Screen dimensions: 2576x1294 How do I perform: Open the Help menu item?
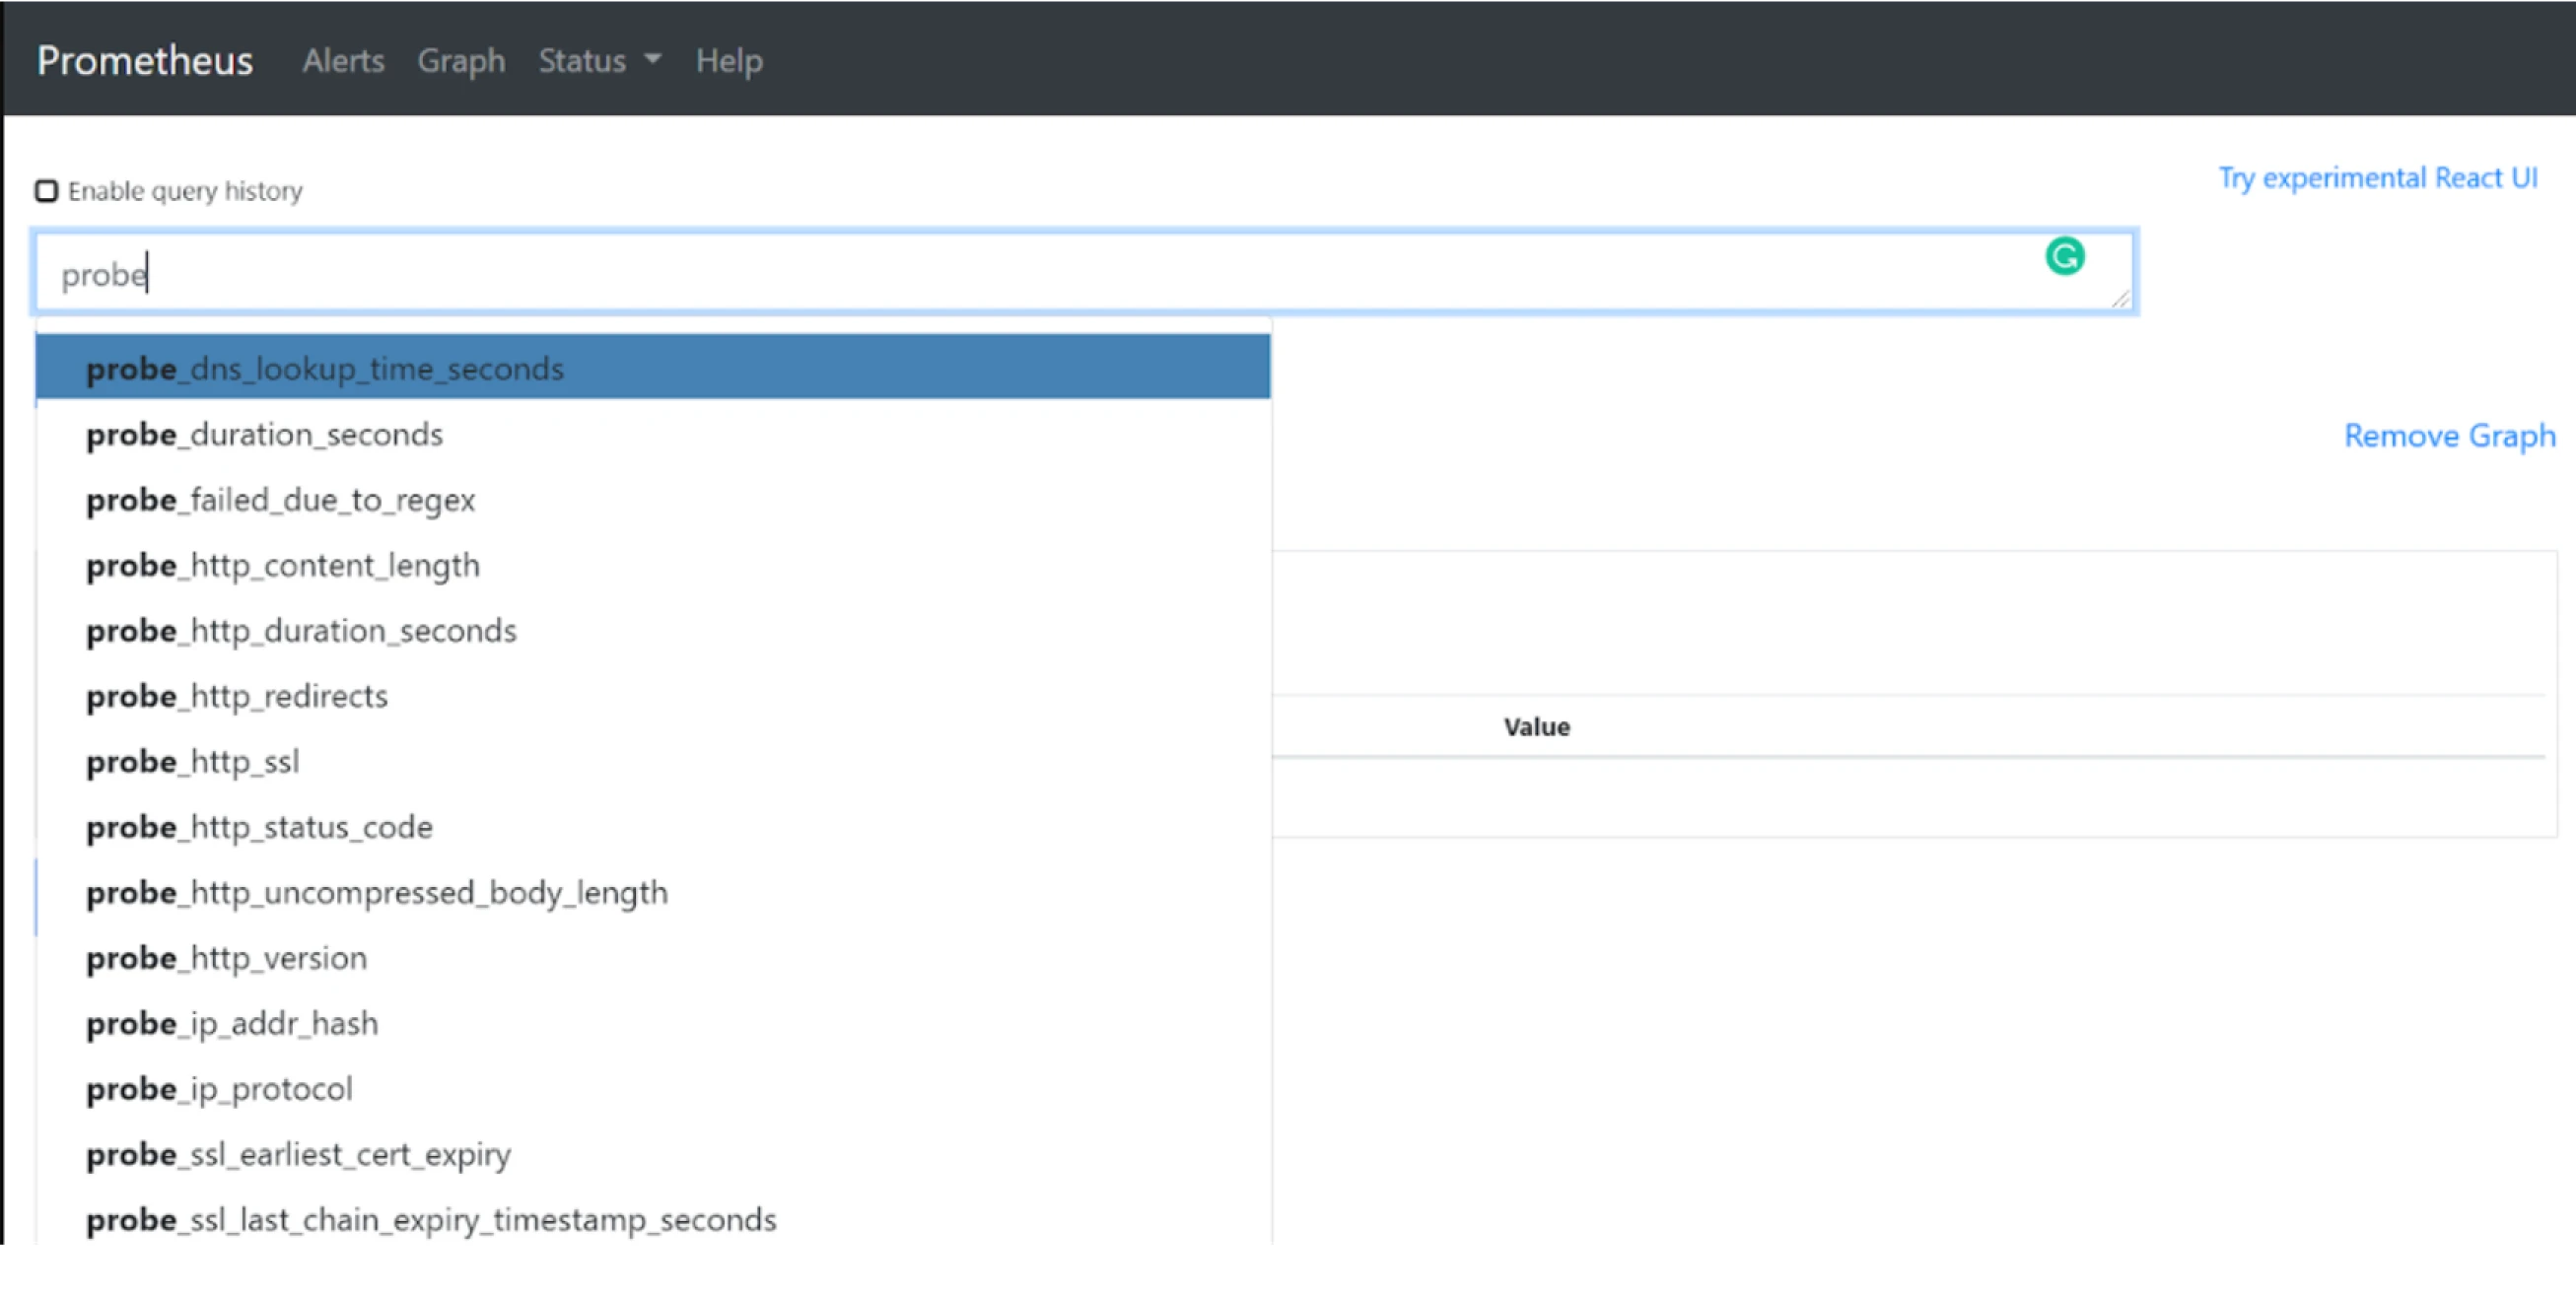pos(729,61)
